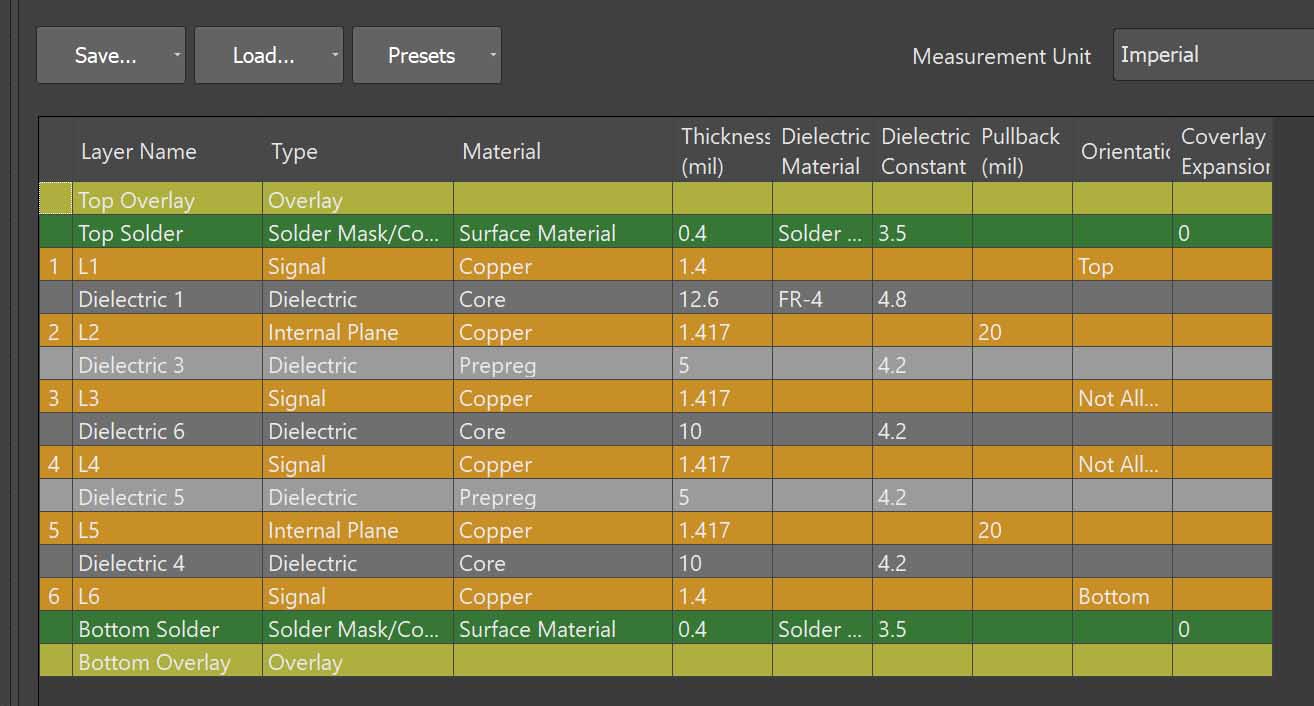Expand the Load button dropdown arrow
Screen dimensions: 1314x706
pyautogui.click(x=335, y=56)
